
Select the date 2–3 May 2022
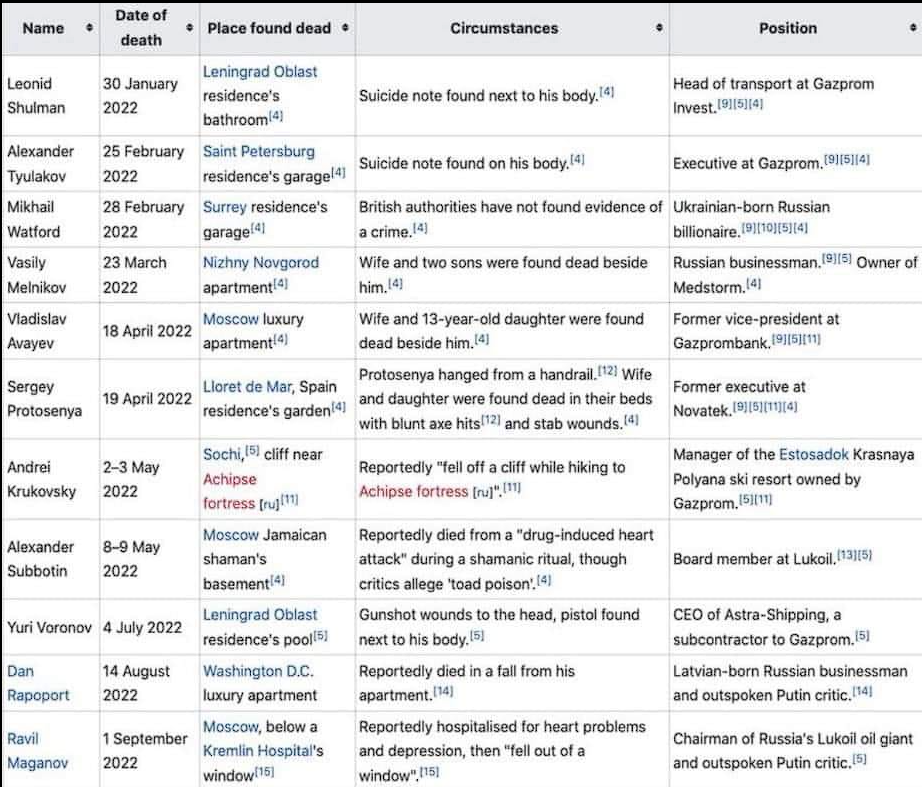[x=131, y=479]
